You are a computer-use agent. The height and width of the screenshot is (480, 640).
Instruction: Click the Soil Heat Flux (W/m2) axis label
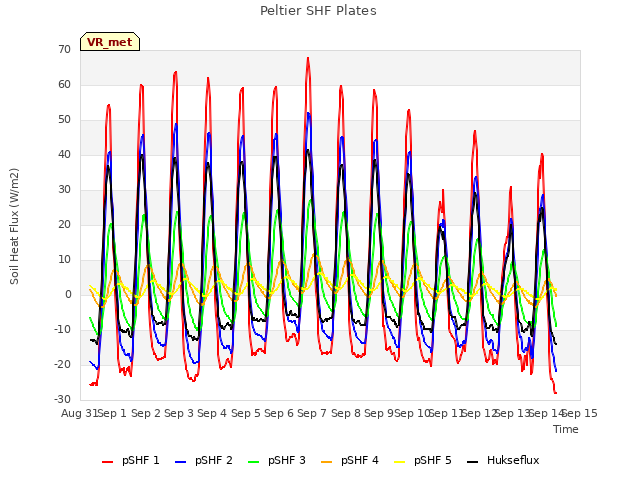14,226
